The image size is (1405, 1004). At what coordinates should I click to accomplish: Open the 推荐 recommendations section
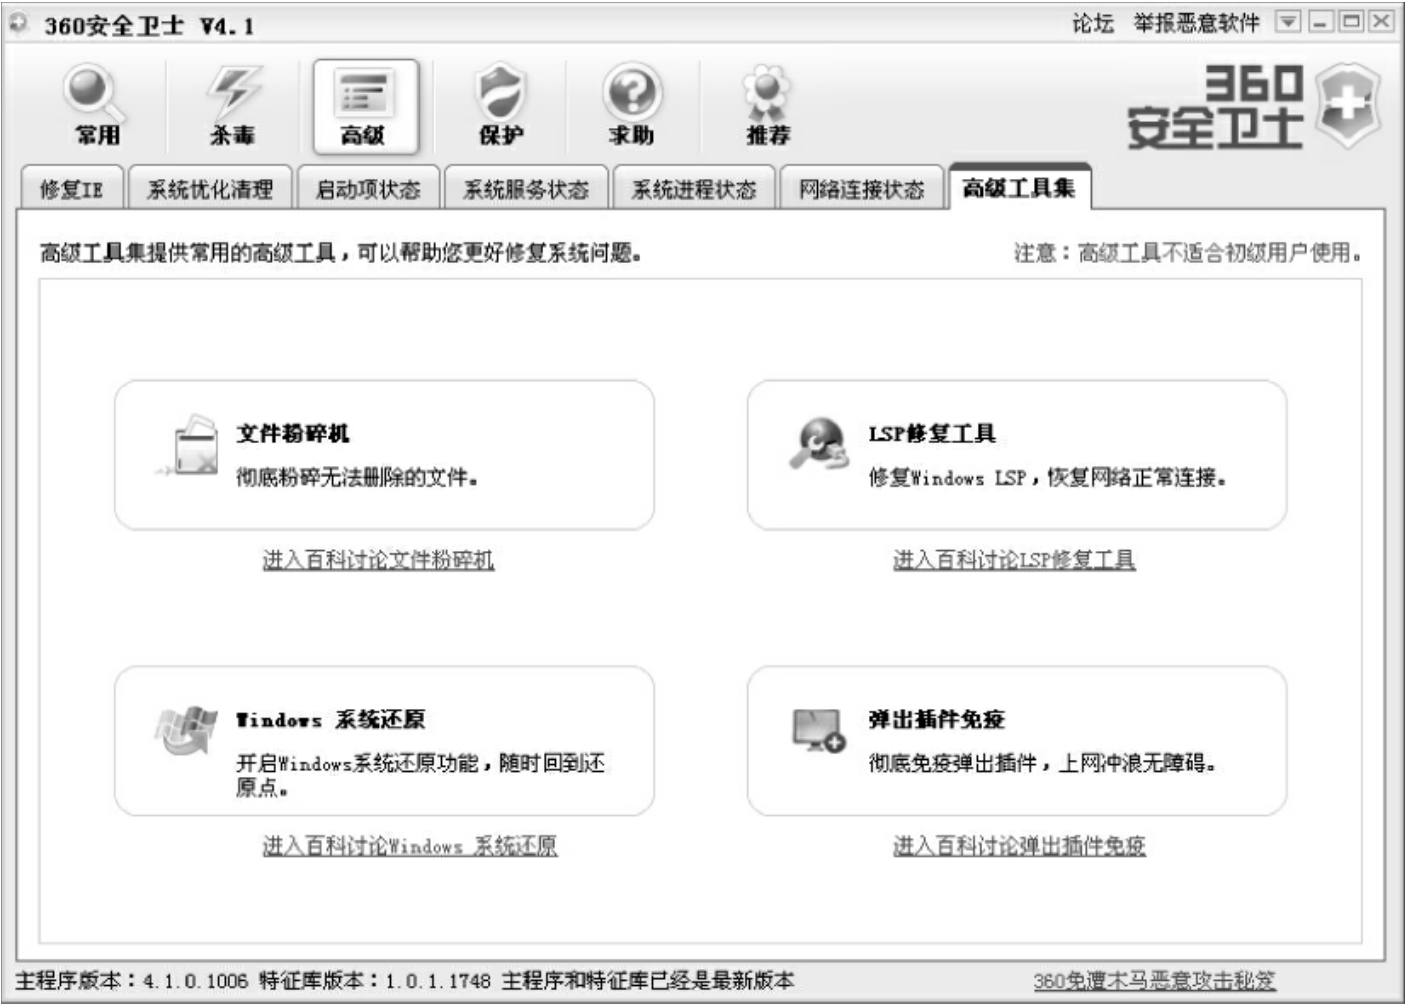click(x=767, y=106)
